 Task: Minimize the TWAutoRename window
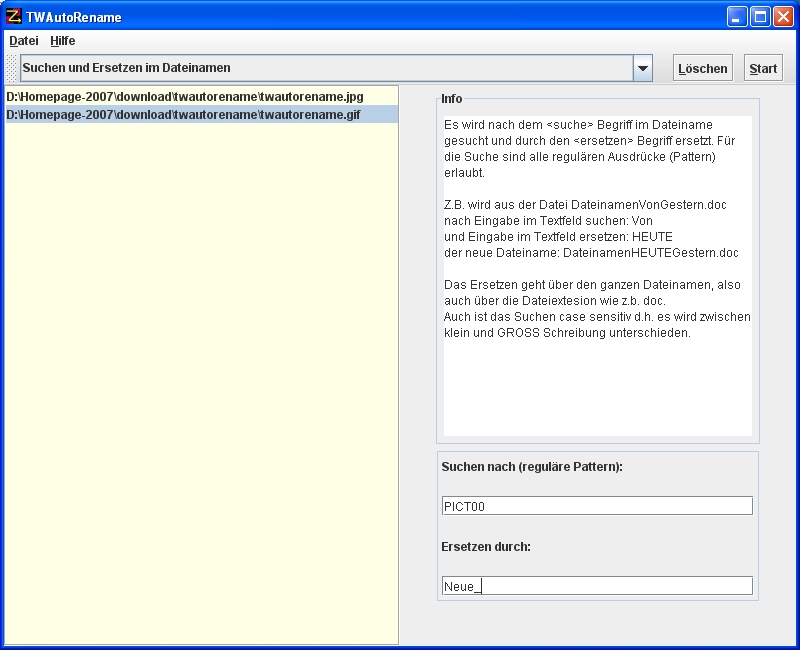point(736,17)
